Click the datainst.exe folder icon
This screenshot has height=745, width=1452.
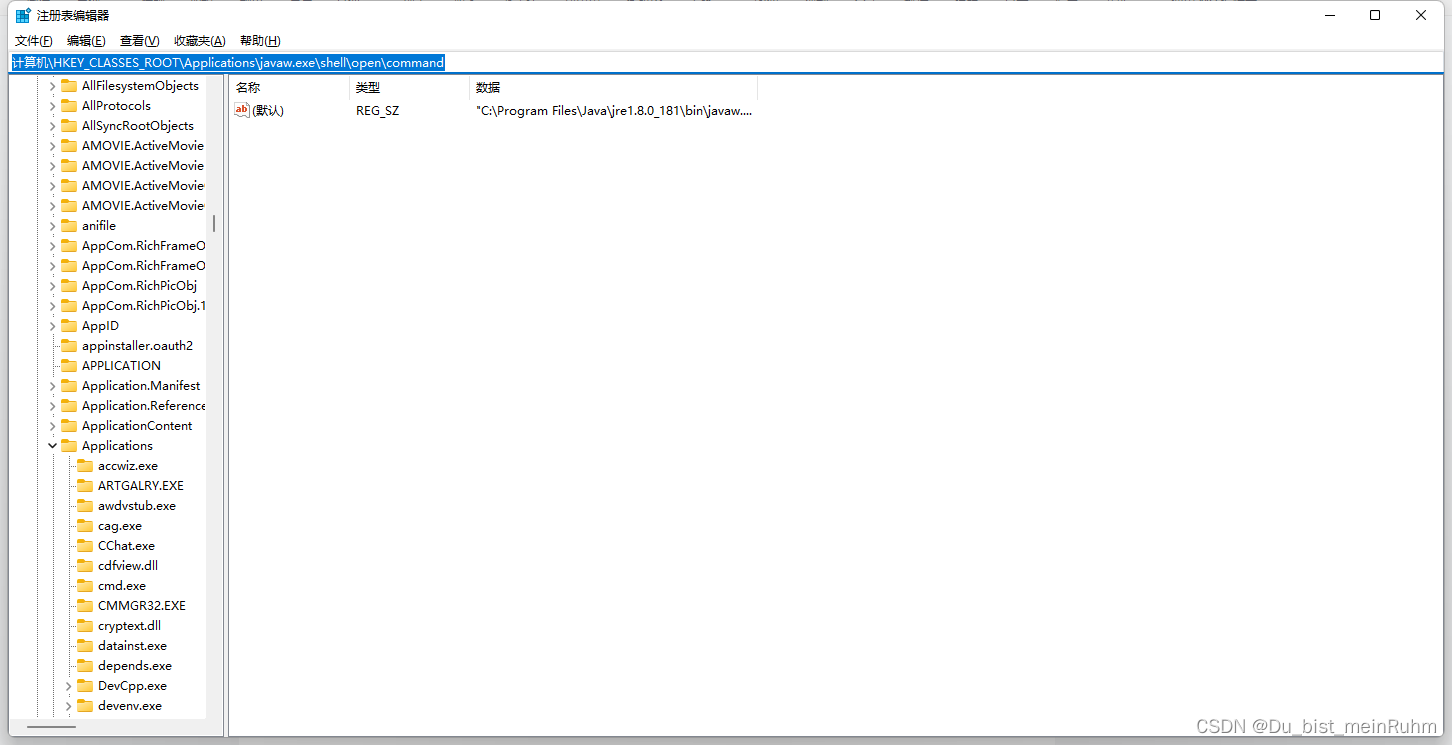click(x=87, y=645)
